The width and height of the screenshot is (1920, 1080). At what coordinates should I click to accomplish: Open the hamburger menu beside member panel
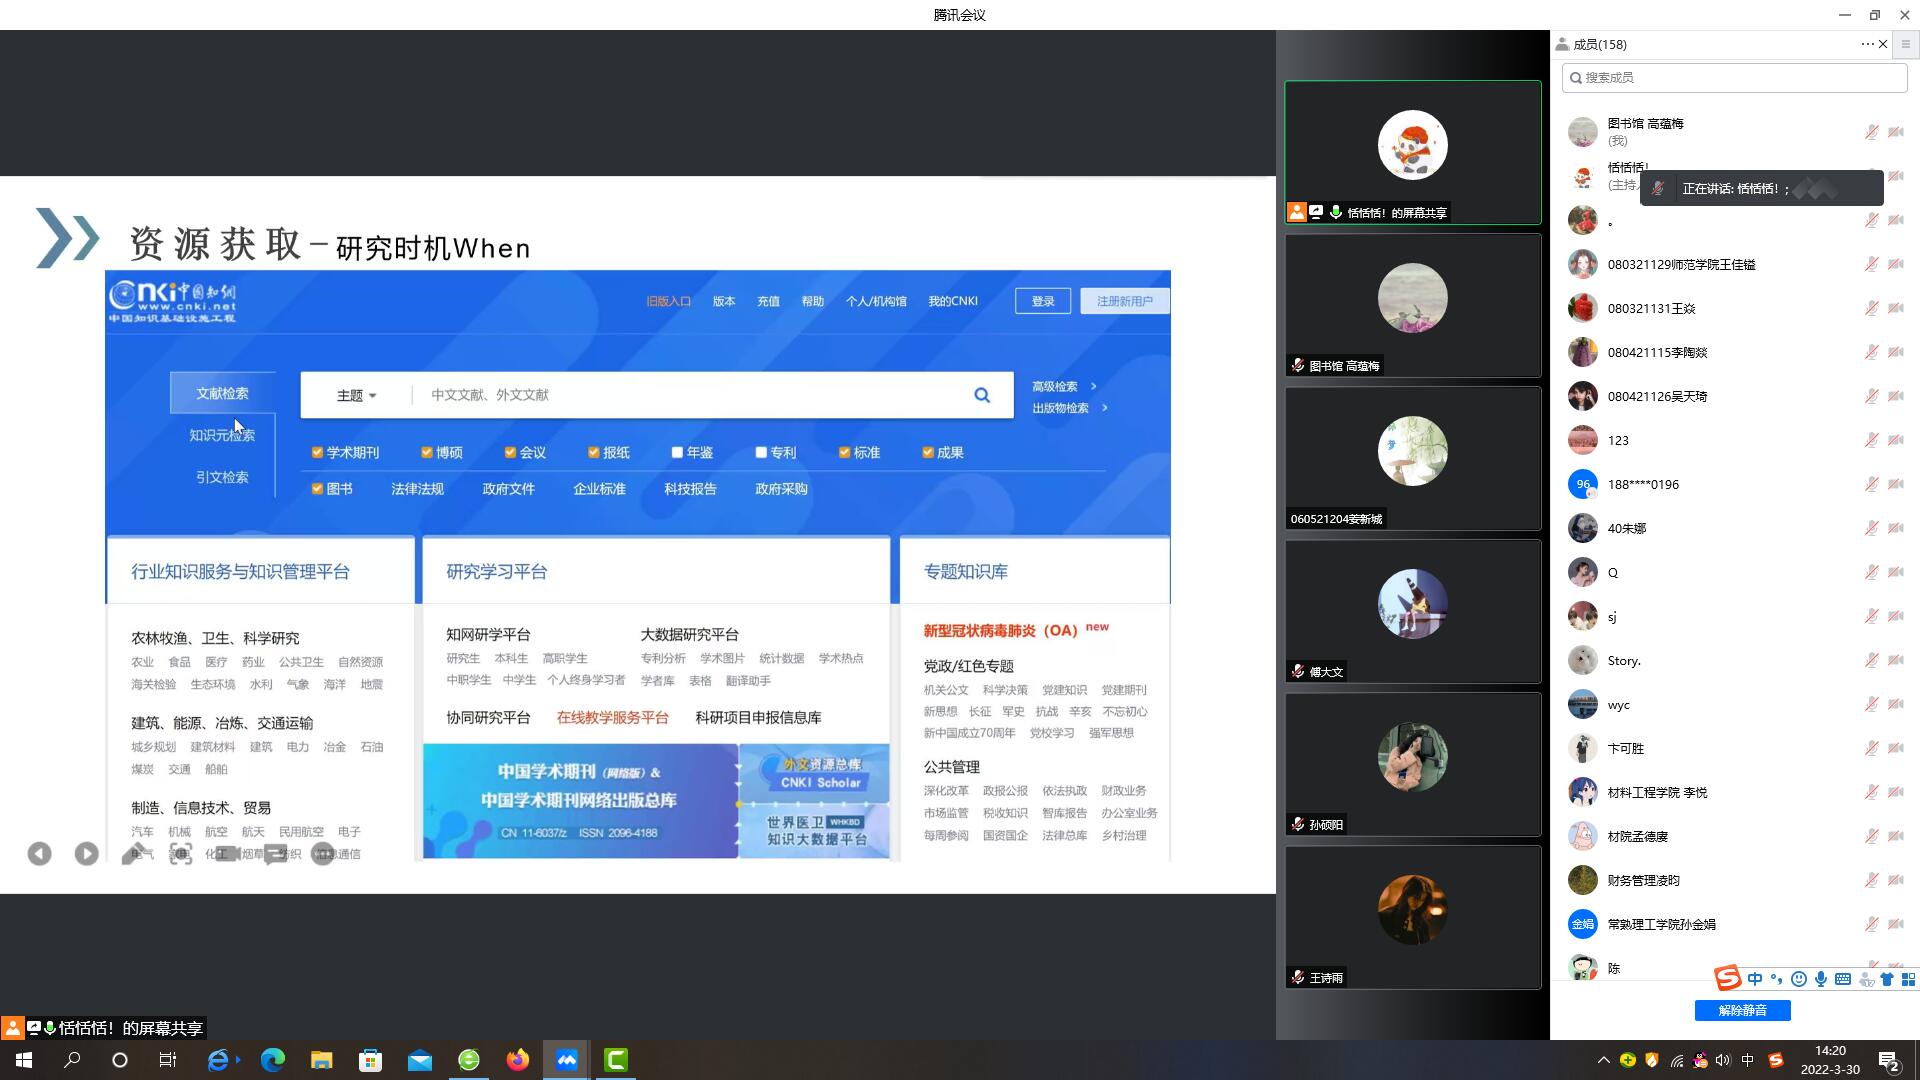point(1906,44)
